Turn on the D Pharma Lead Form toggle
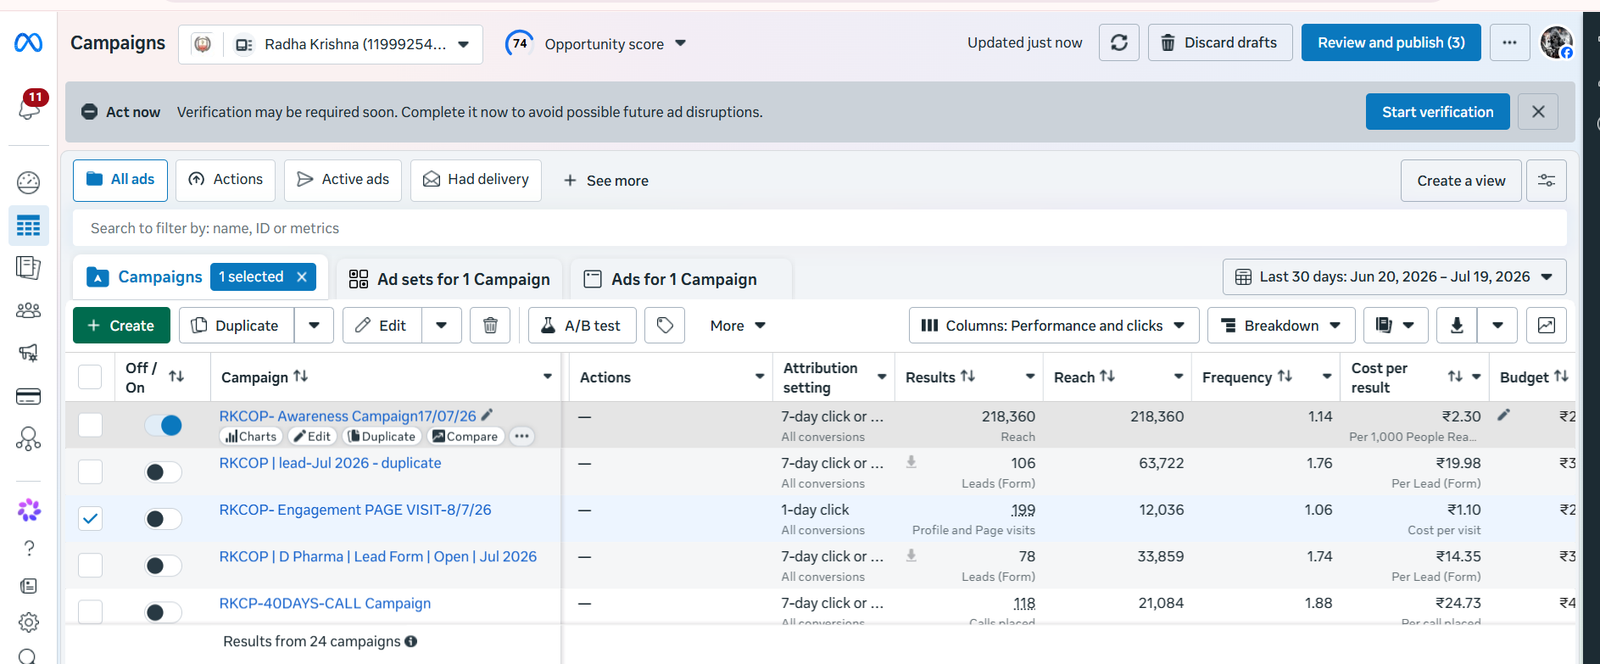Image resolution: width=1600 pixels, height=664 pixels. (x=163, y=566)
